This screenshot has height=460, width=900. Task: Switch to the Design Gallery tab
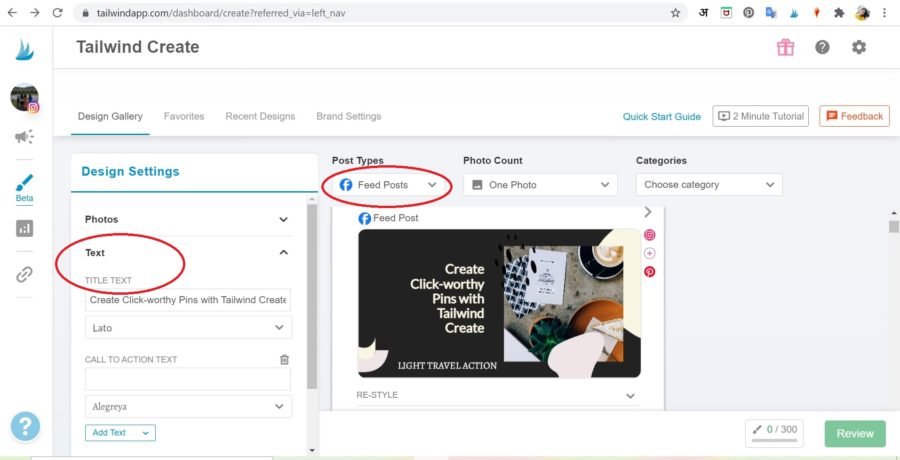tap(110, 116)
